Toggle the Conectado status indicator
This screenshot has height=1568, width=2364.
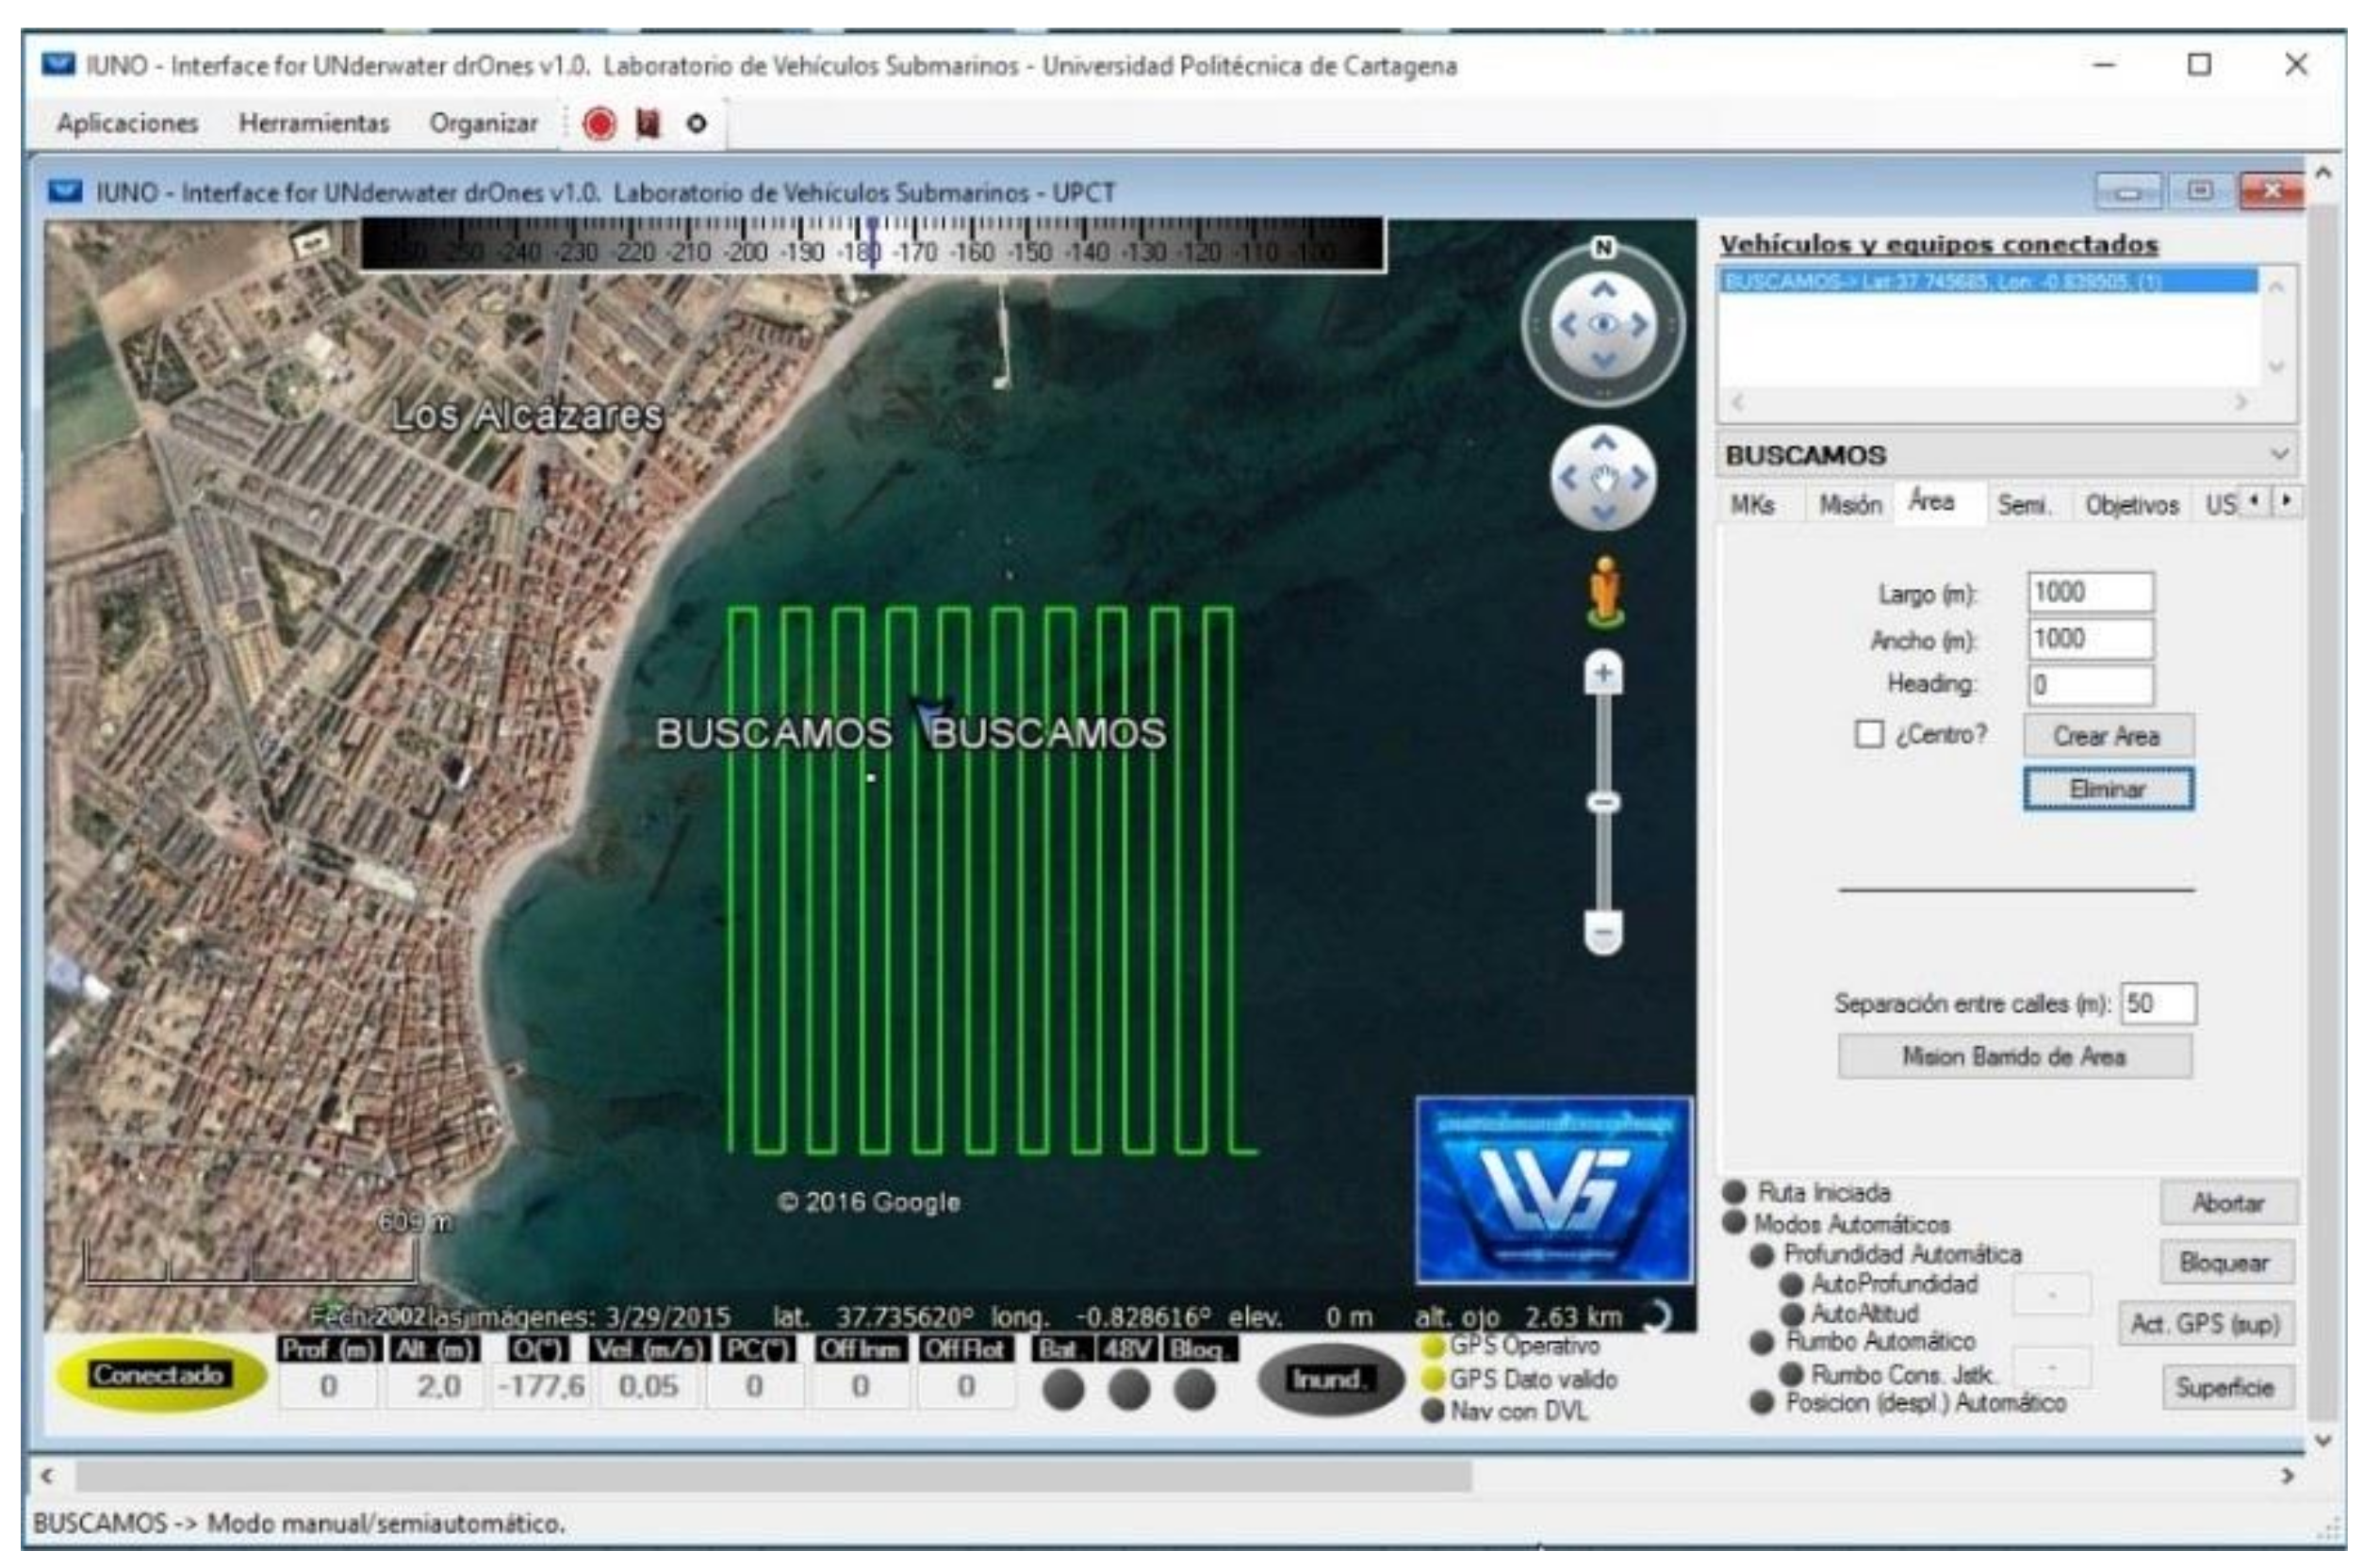coord(158,1376)
